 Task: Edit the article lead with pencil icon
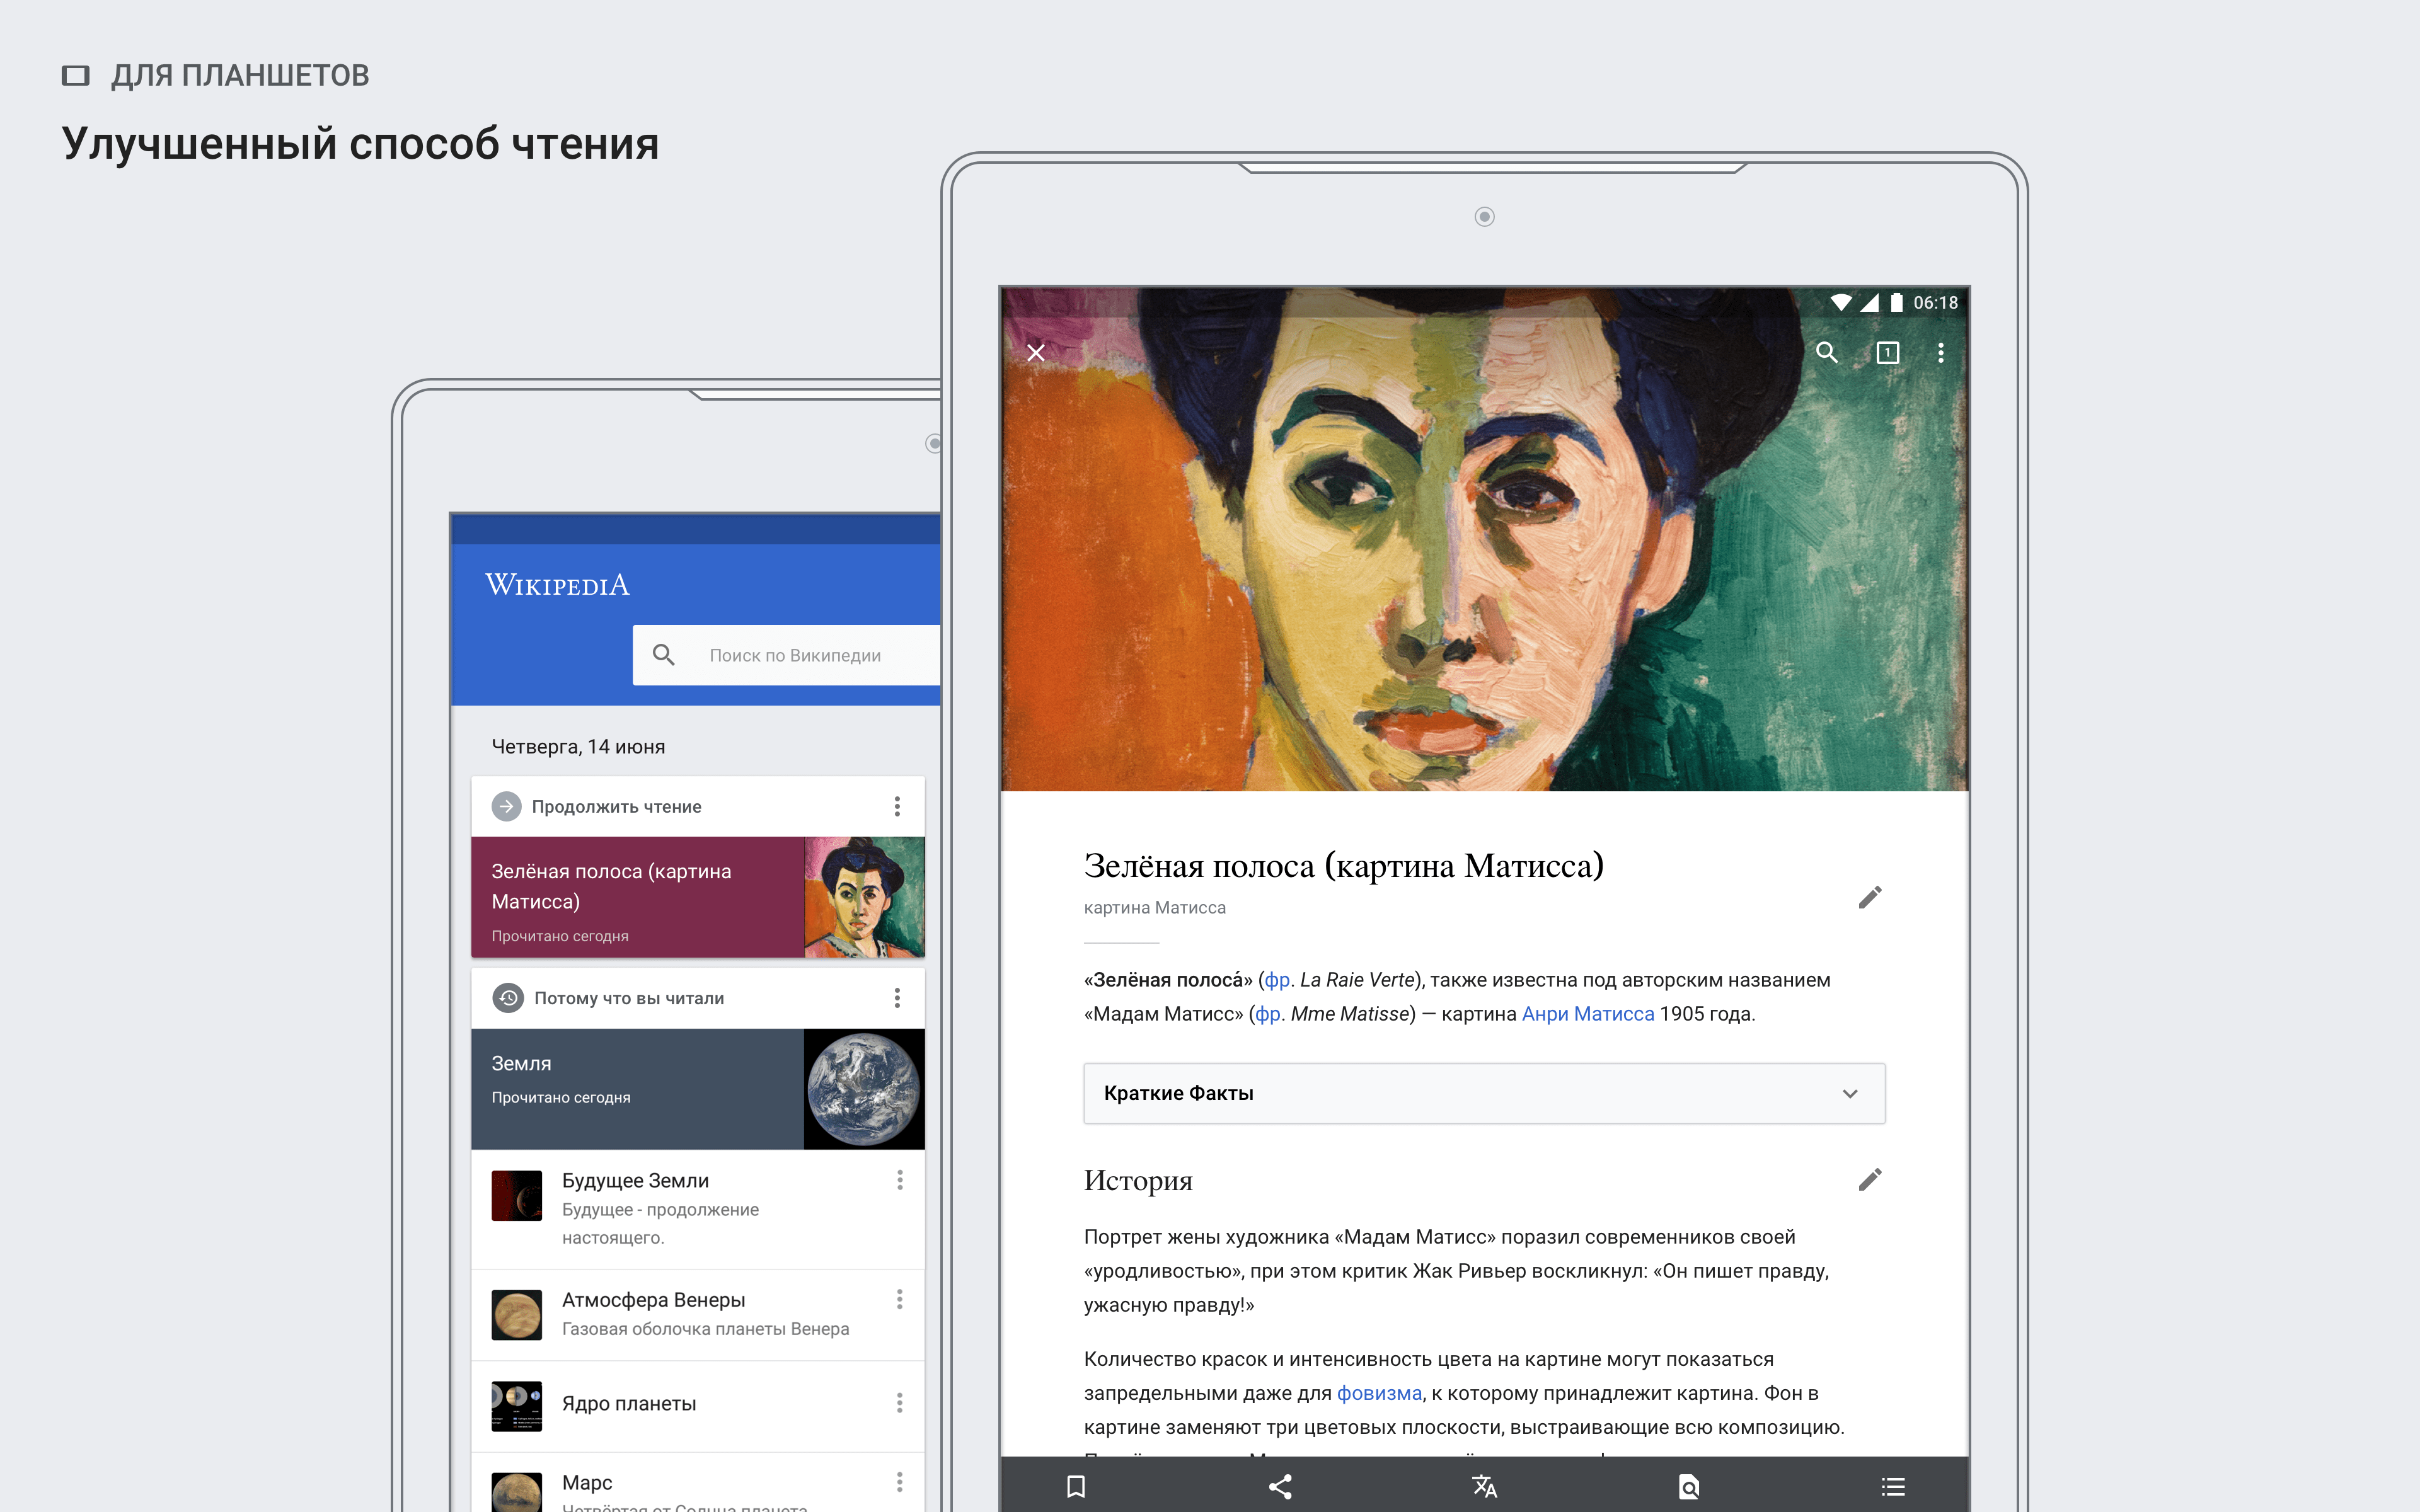click(1869, 897)
